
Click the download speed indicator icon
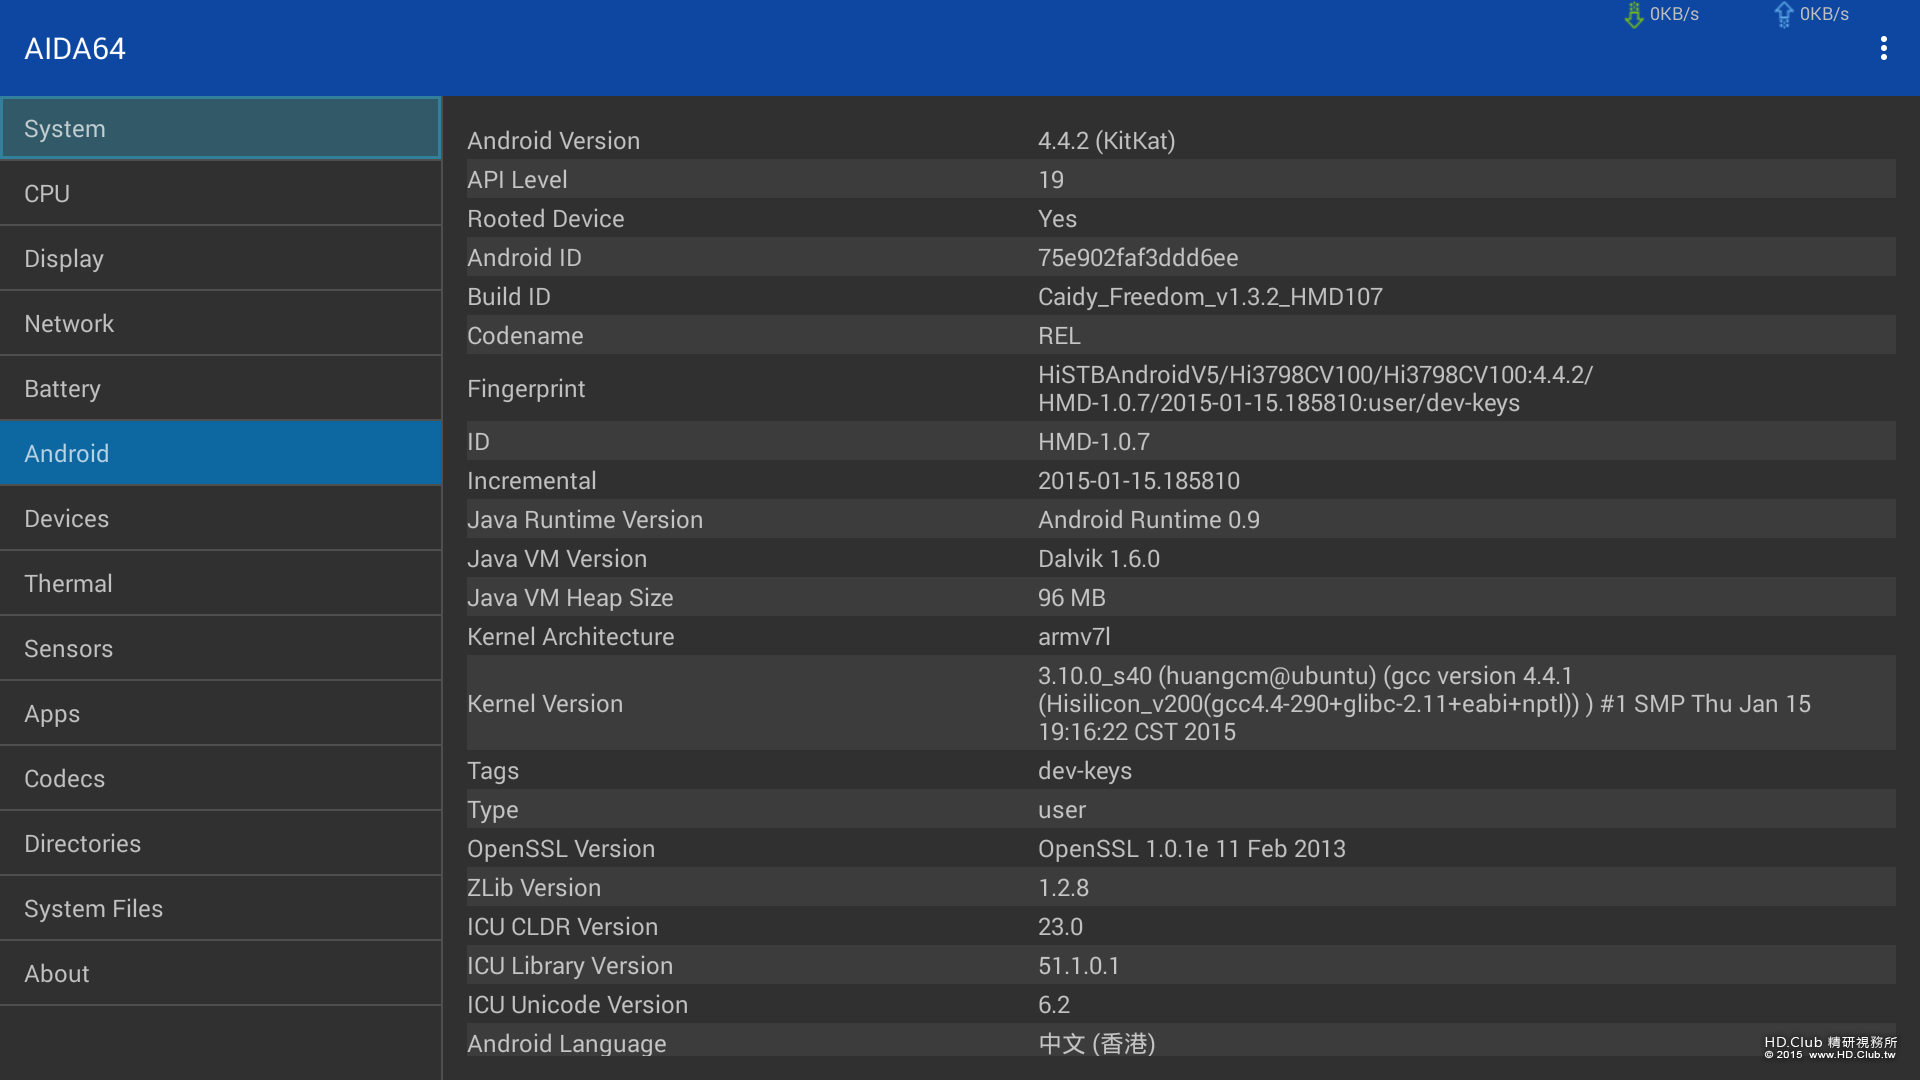point(1634,15)
